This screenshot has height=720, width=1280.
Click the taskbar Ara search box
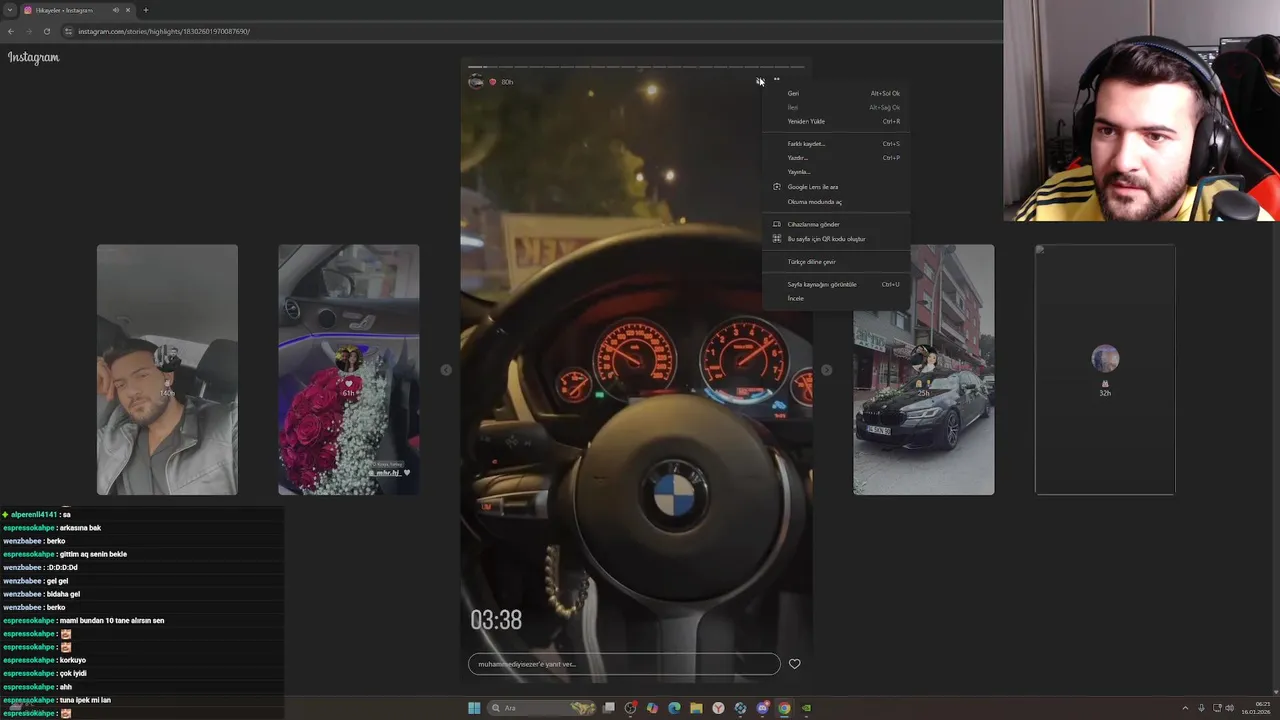542,708
